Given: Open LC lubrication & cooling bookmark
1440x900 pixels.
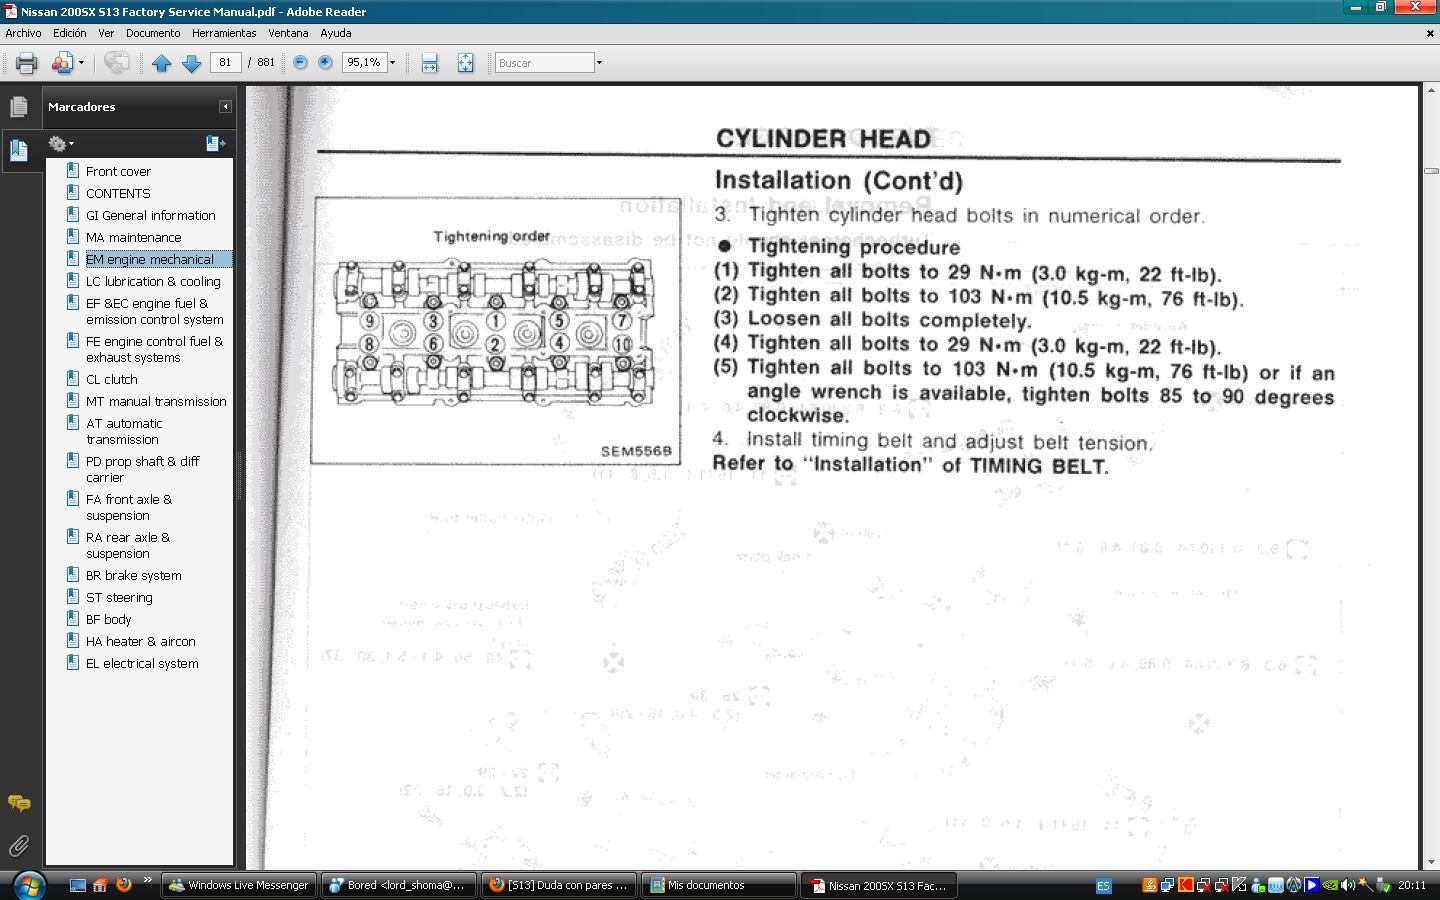Looking at the screenshot, I should pos(153,281).
